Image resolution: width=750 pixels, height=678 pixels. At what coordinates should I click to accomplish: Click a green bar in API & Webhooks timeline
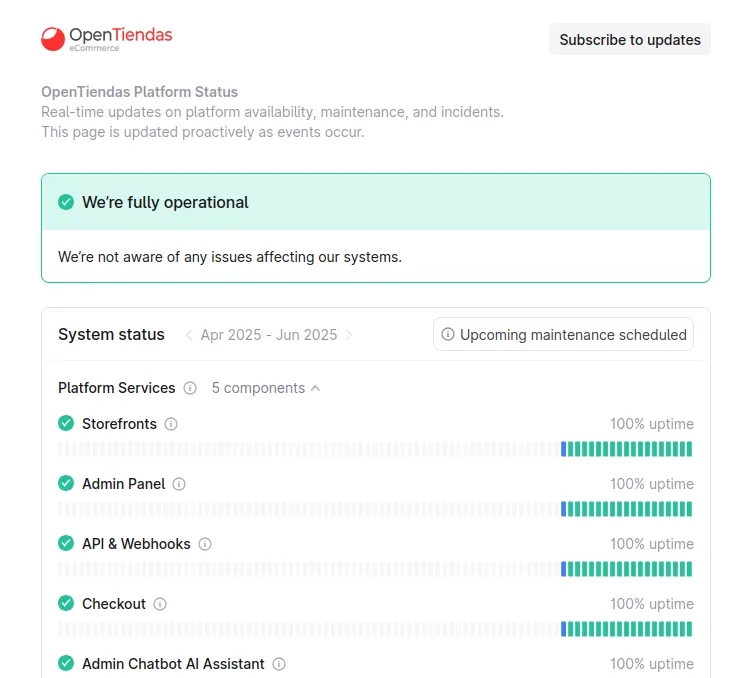pos(627,569)
